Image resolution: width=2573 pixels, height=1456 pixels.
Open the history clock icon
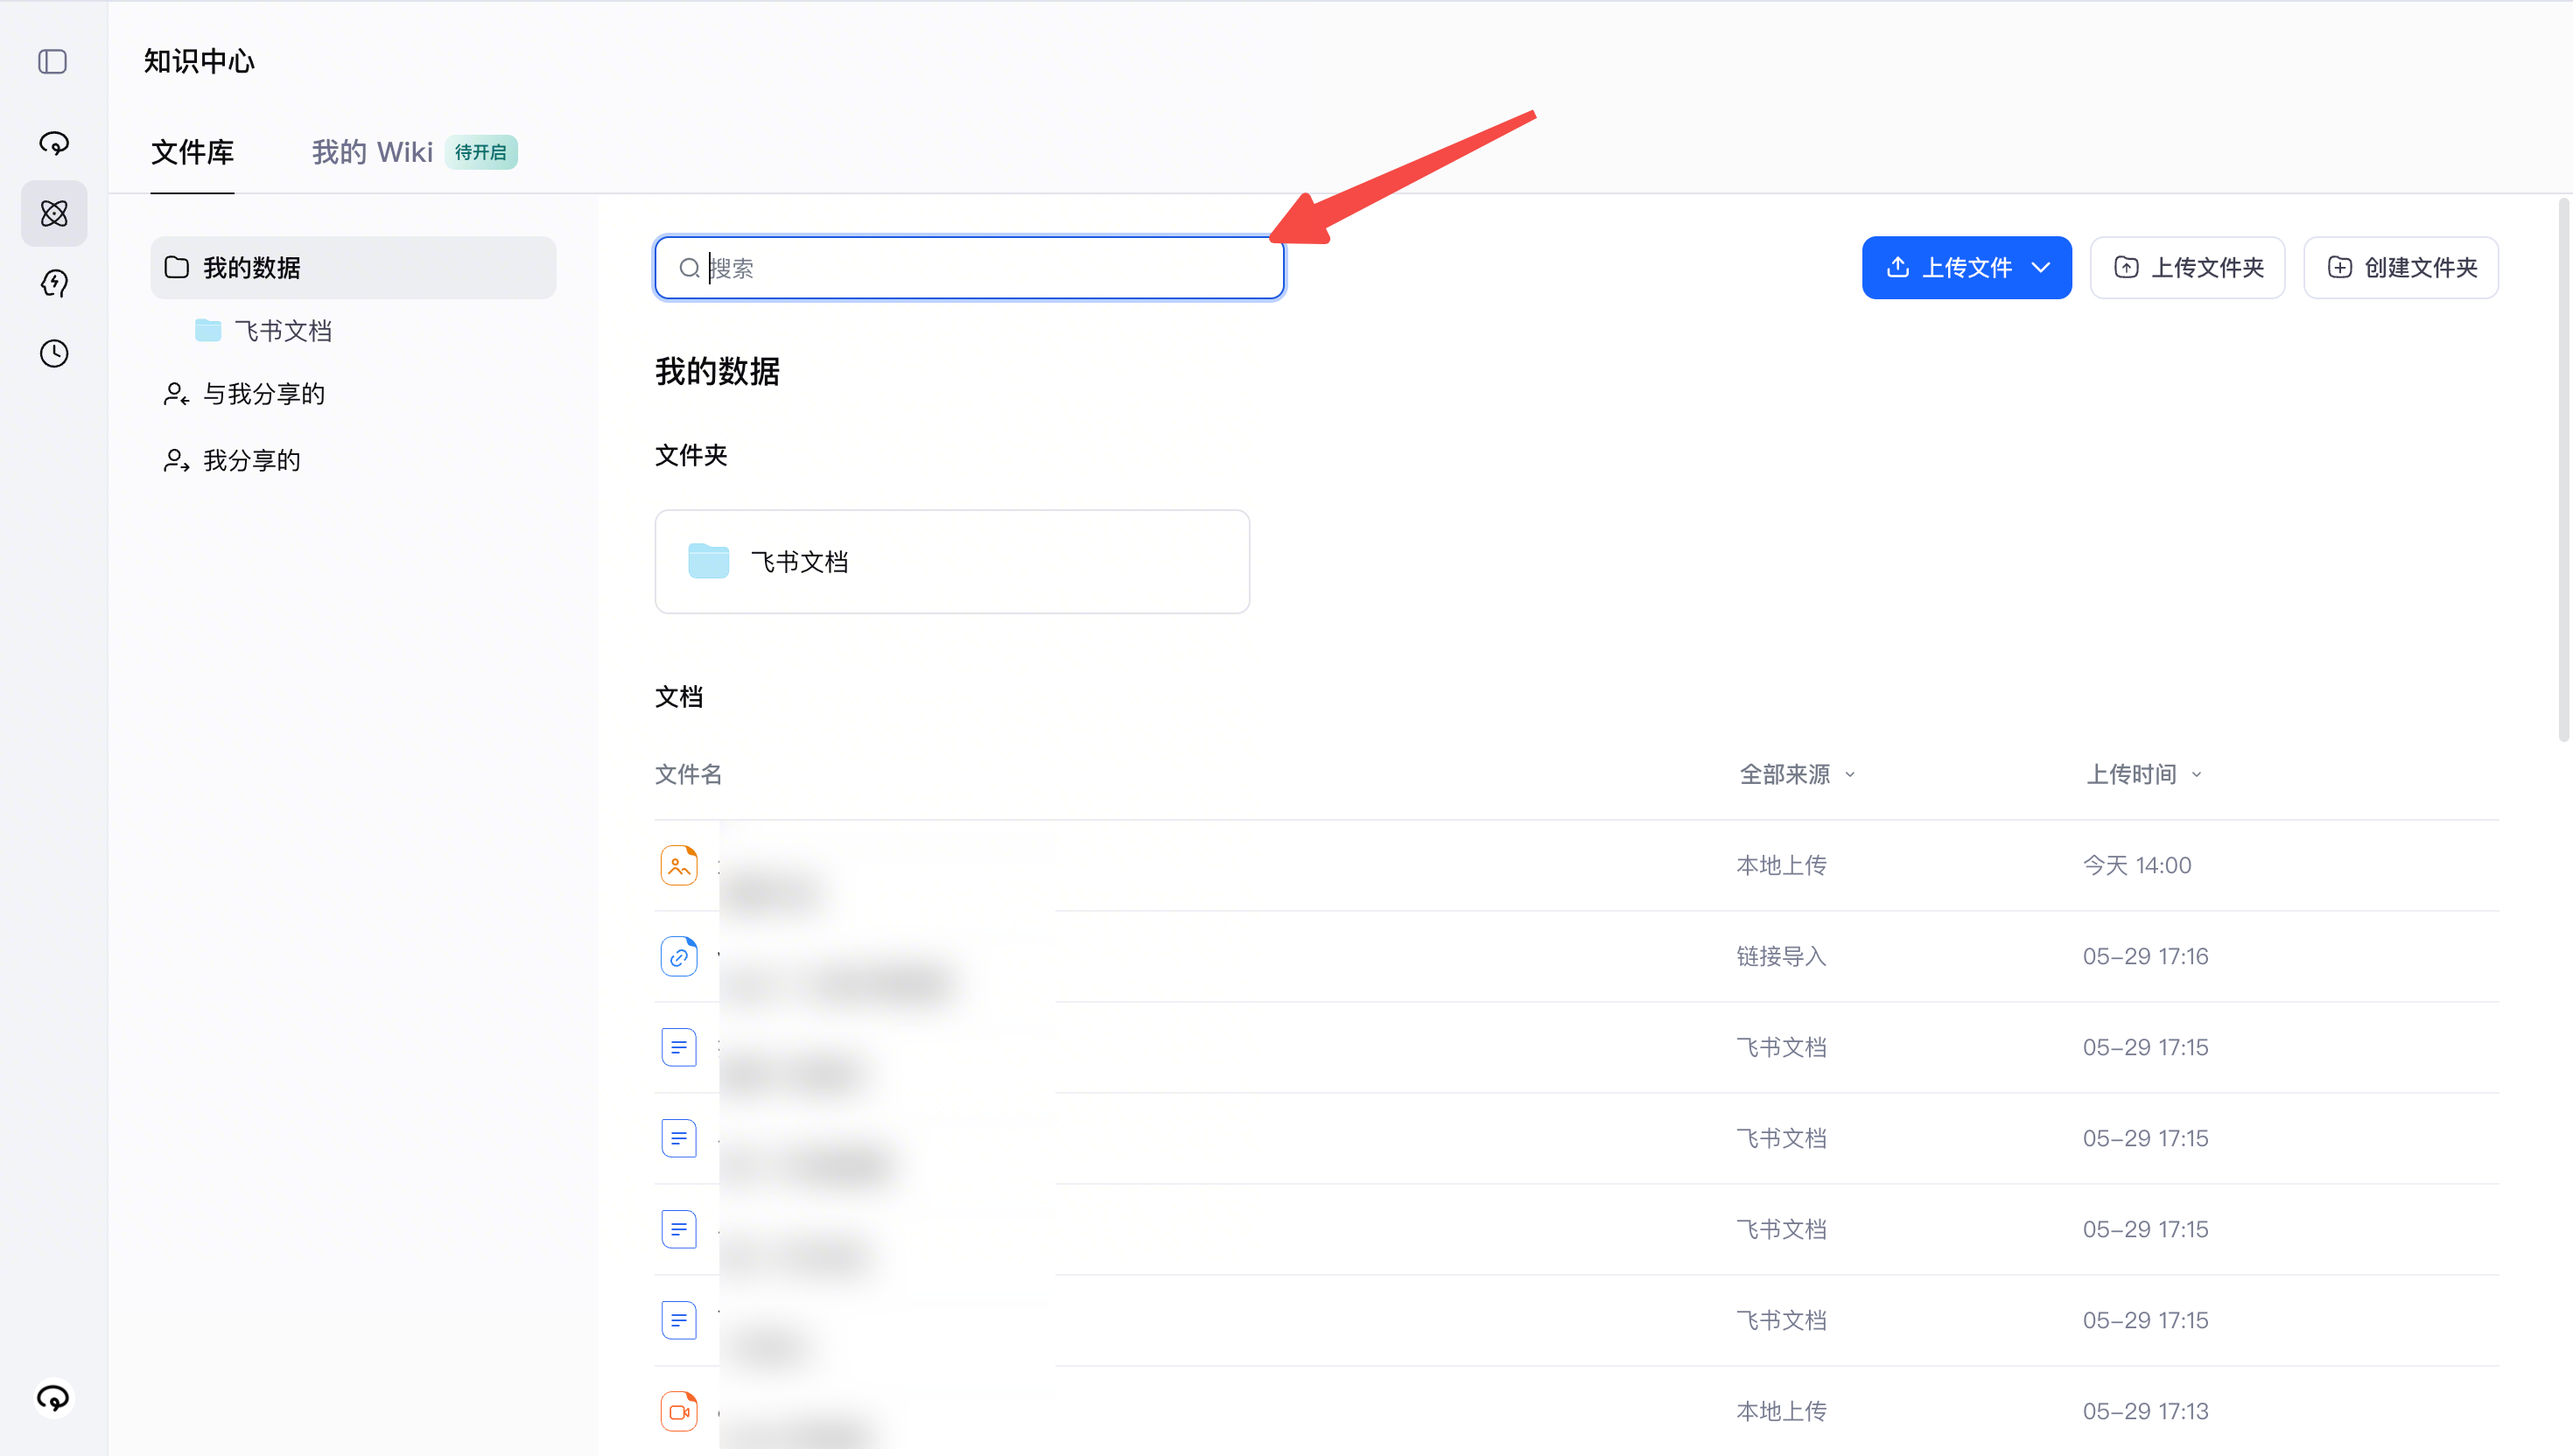coord(54,353)
